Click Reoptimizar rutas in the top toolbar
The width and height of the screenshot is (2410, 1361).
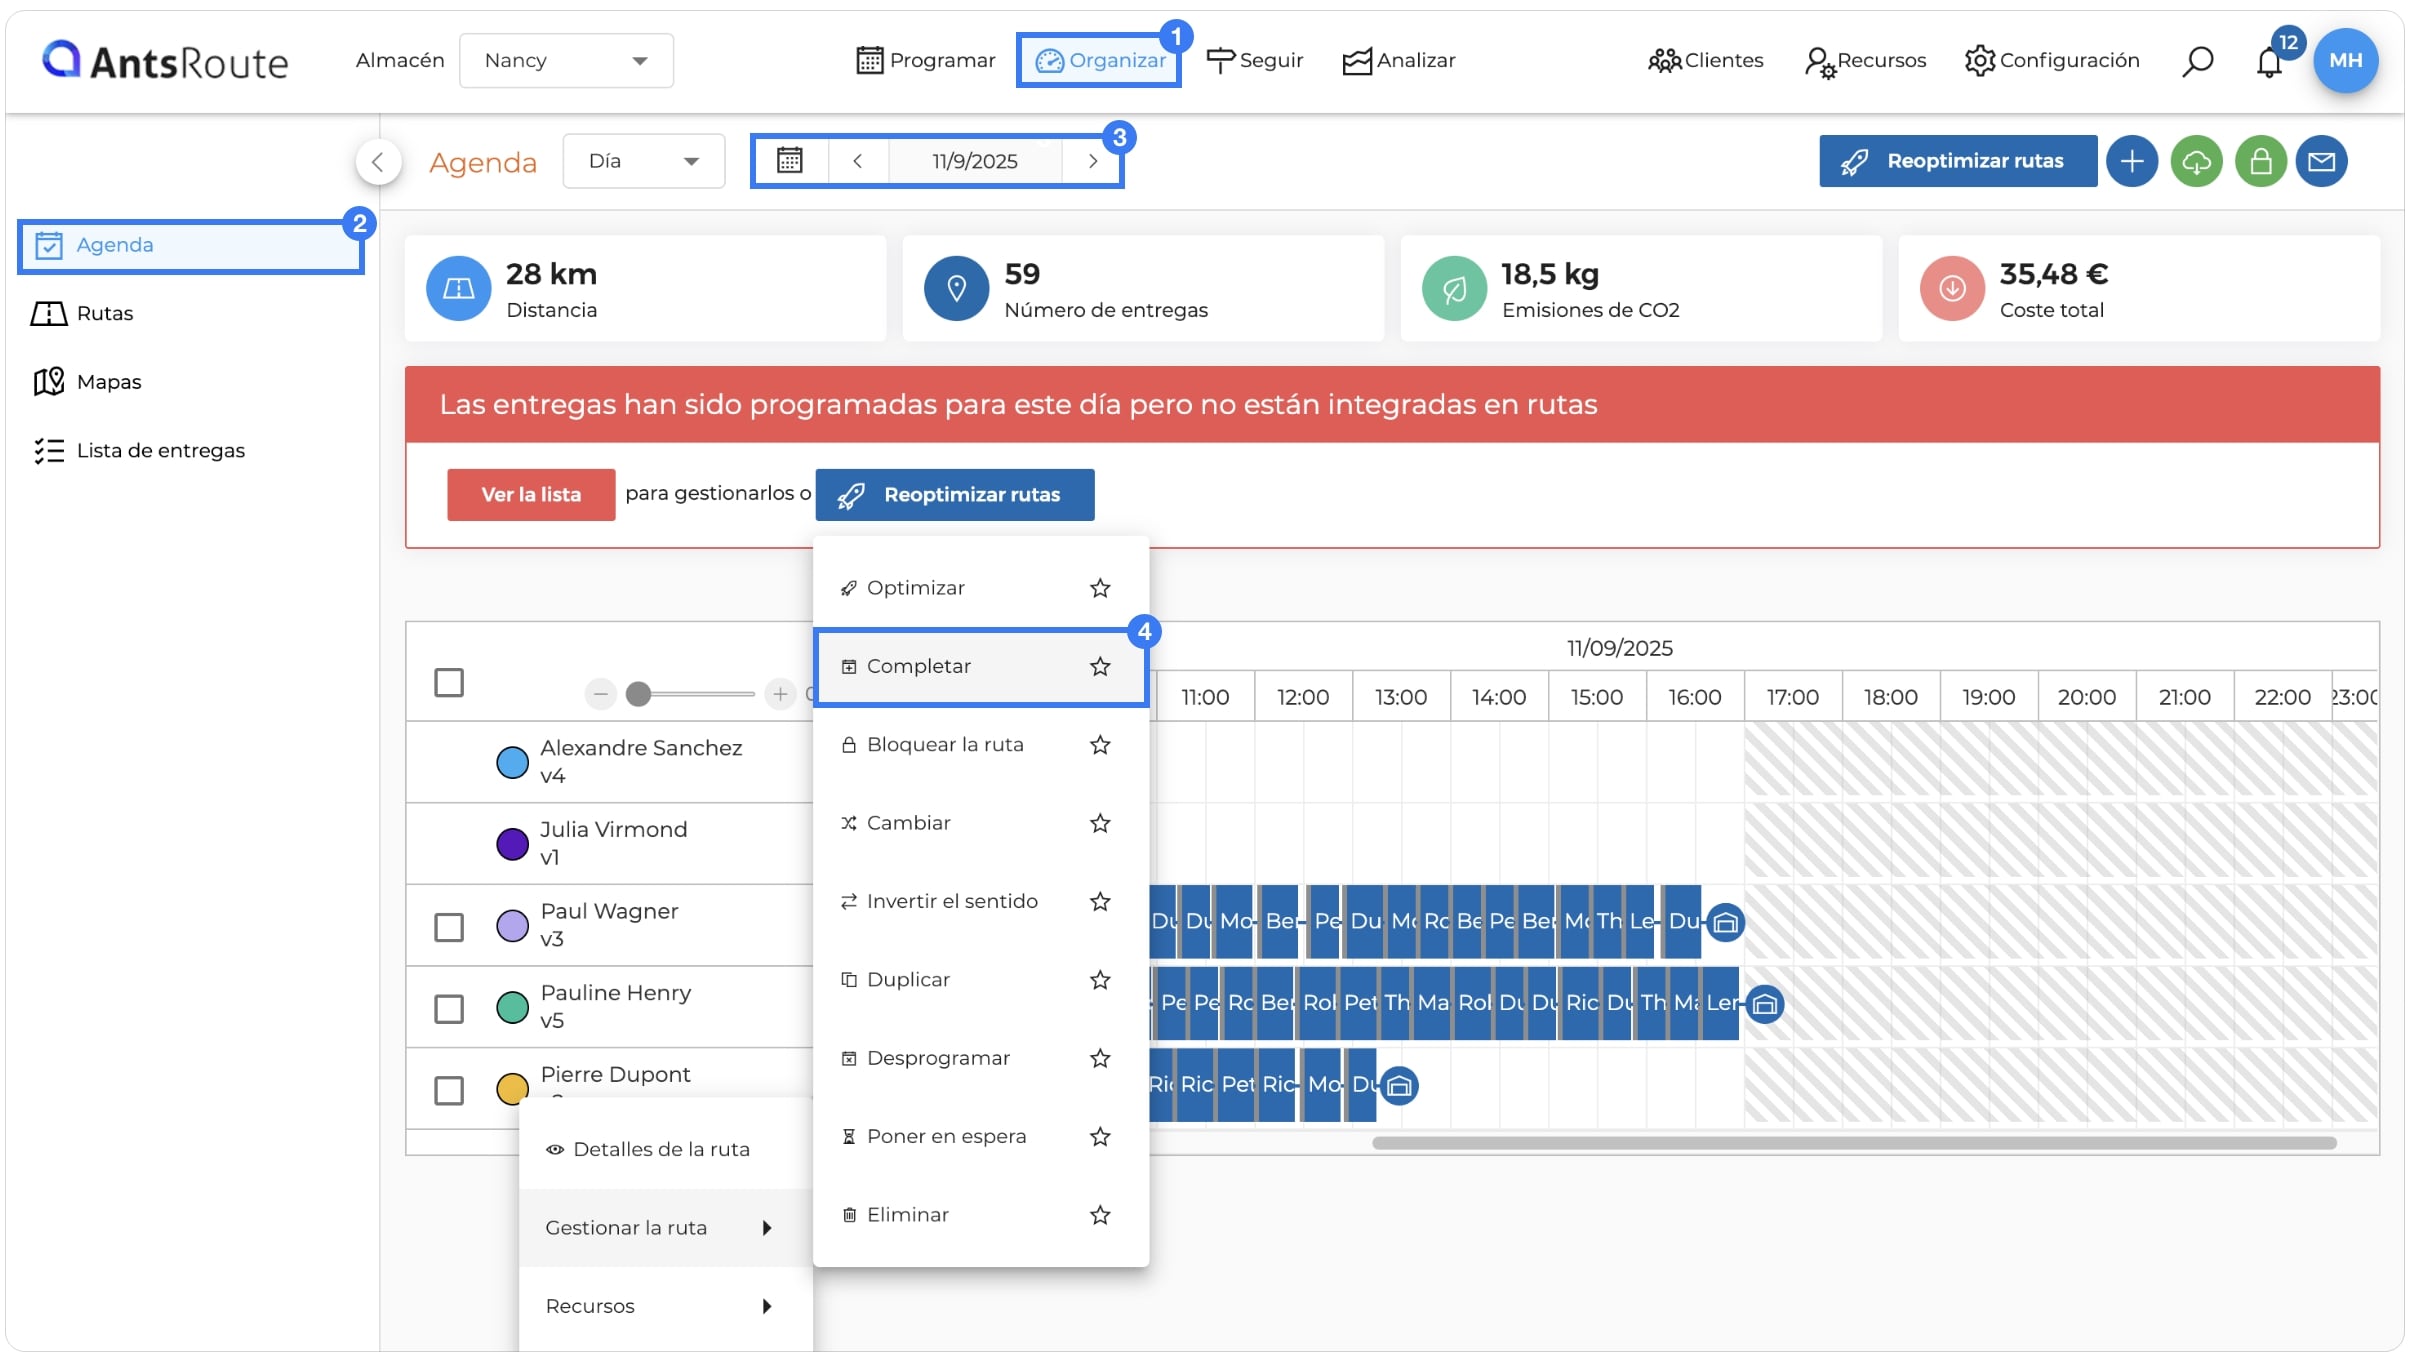1957,161
